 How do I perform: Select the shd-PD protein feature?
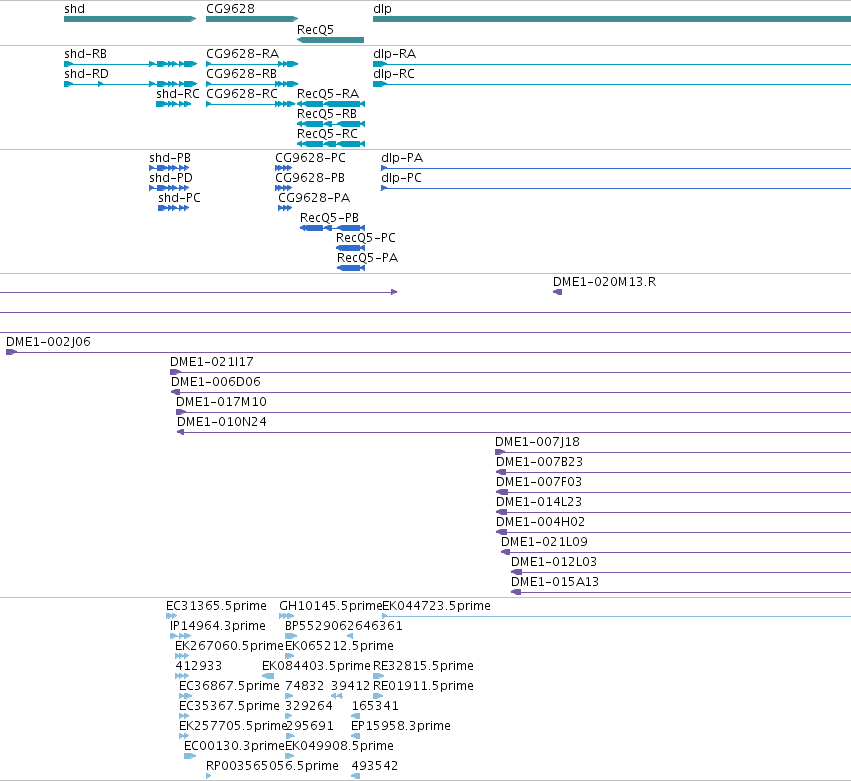pyautogui.click(x=169, y=188)
